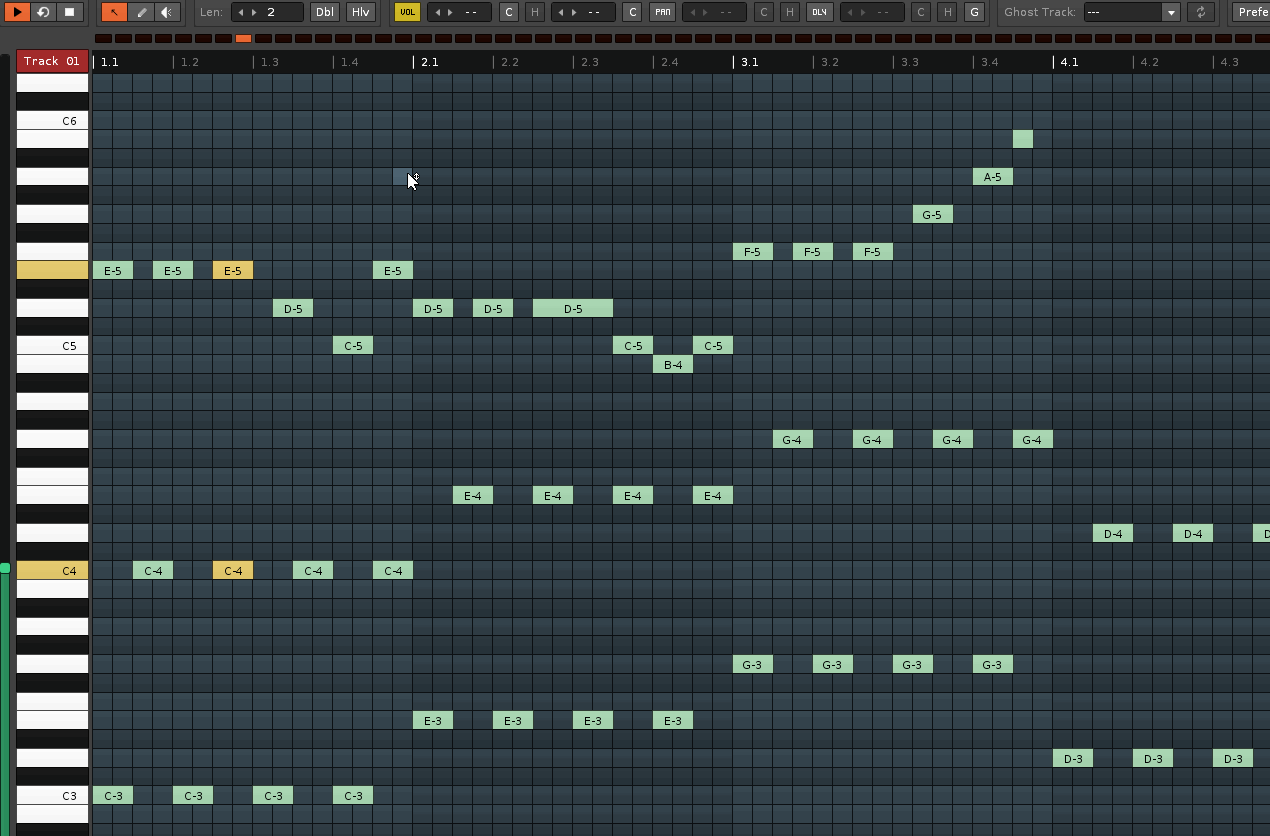Jump to timeline position 3.3

tap(910, 62)
